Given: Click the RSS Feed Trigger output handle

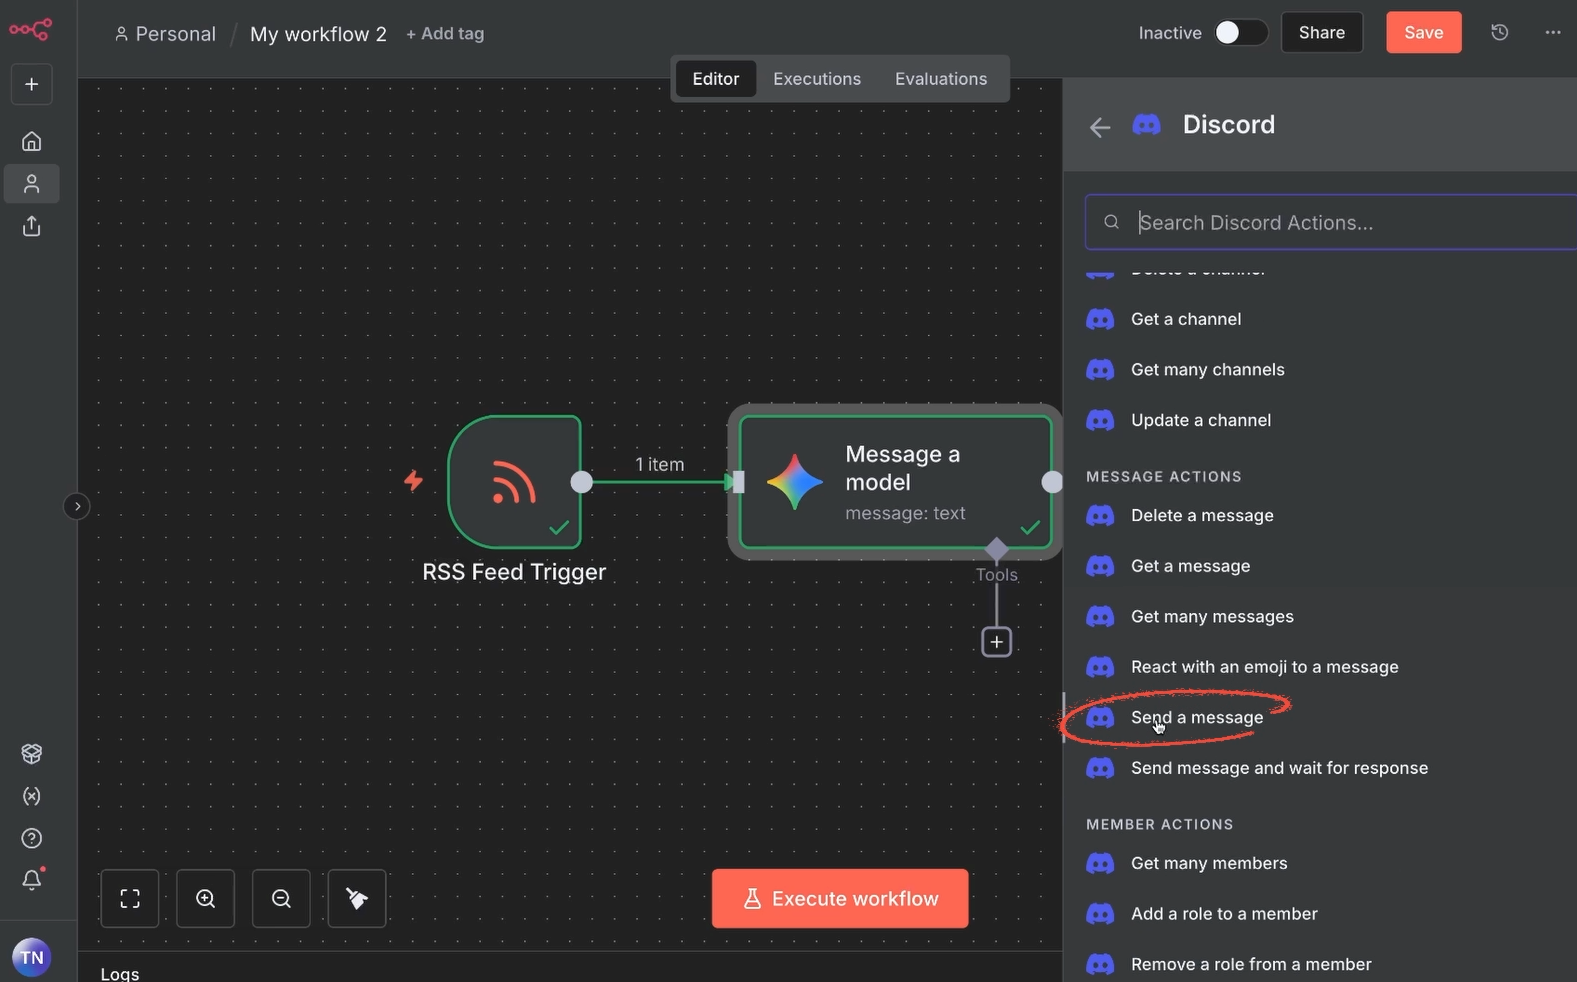Looking at the screenshot, I should [x=582, y=482].
